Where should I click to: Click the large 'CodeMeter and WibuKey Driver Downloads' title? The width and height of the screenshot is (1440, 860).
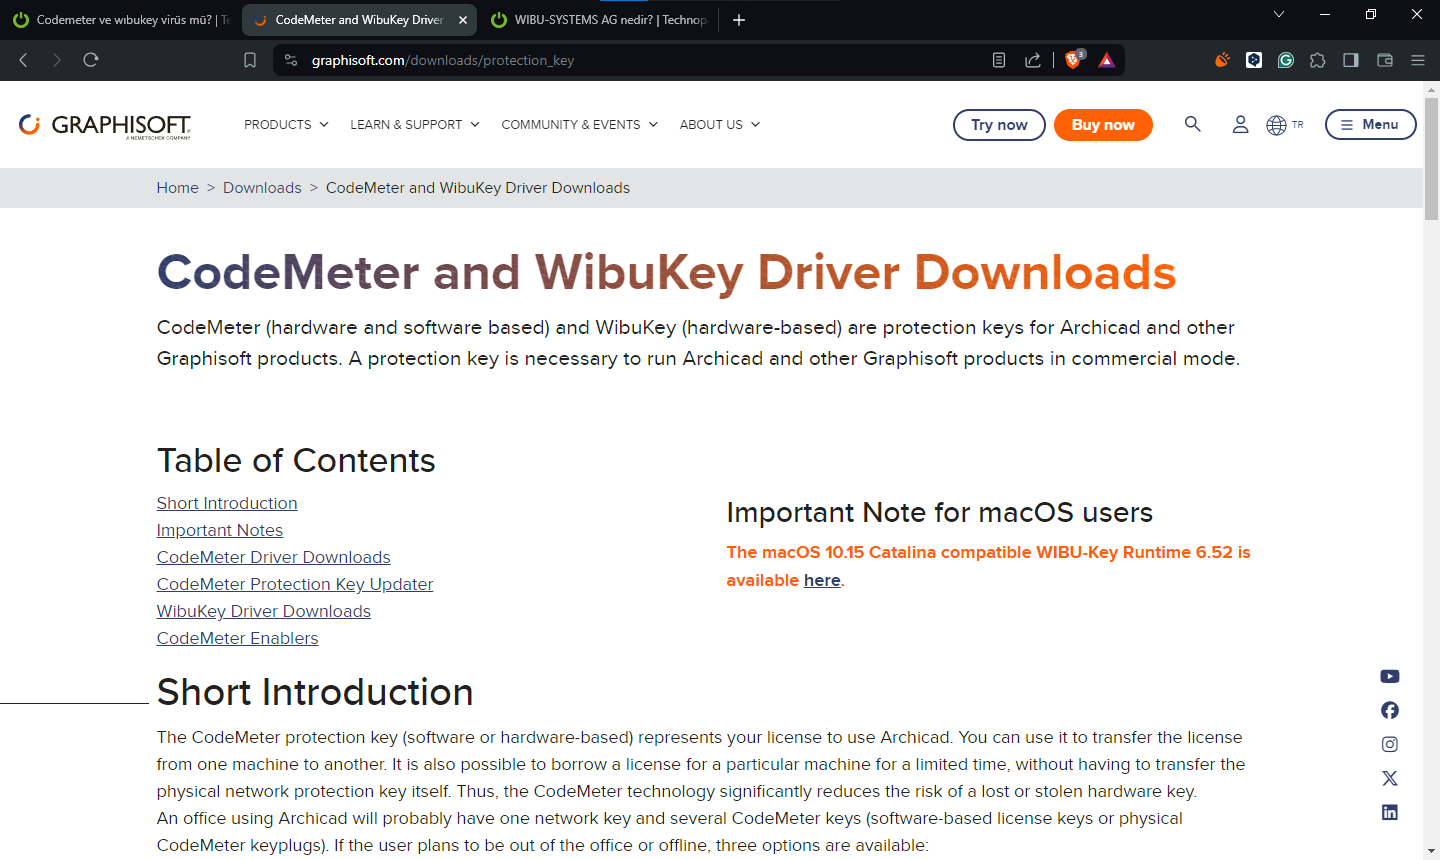667,273
